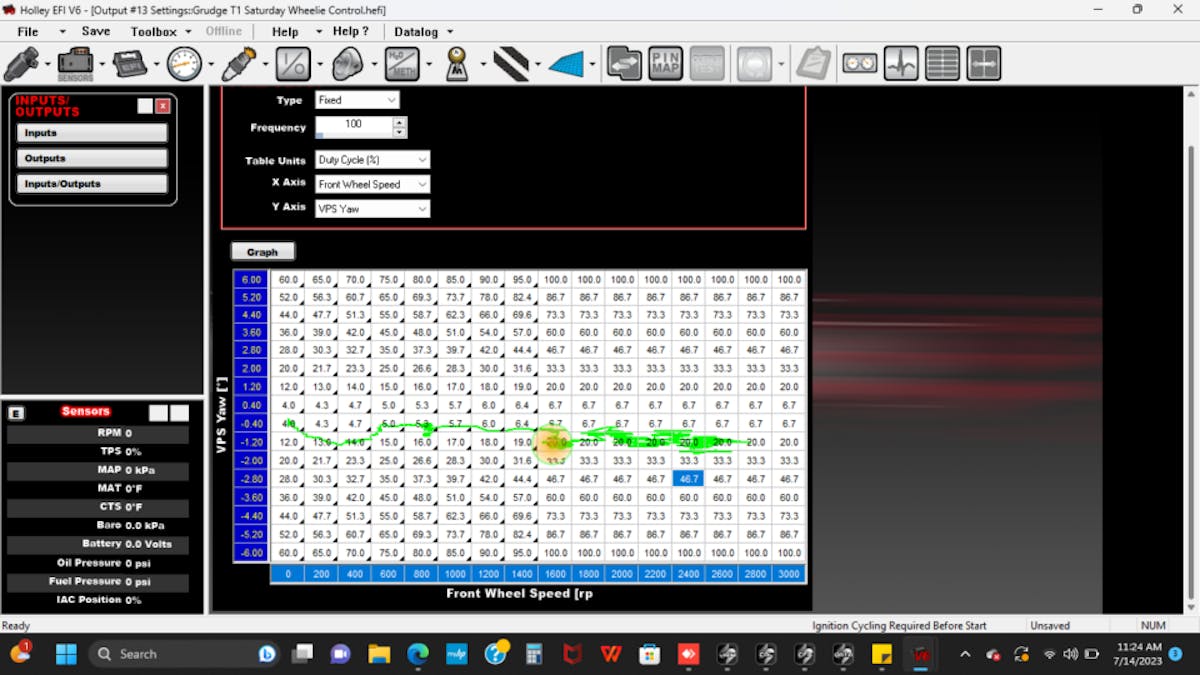Click the PIN MAP toolbar icon
Viewport: 1200px width, 675px height.
click(667, 63)
